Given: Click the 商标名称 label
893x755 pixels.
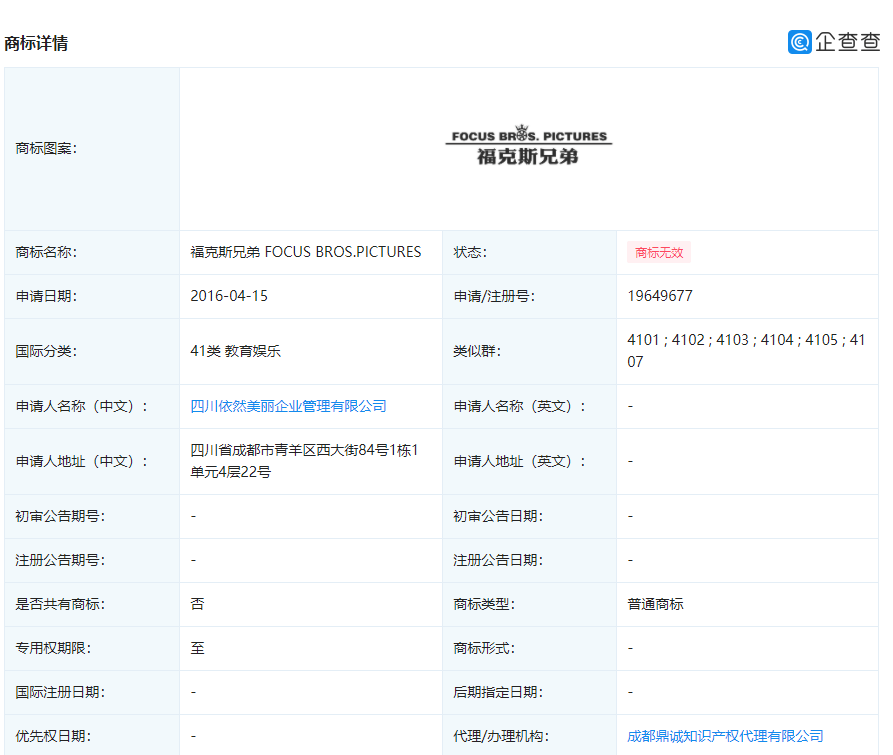Looking at the screenshot, I should pyautogui.click(x=46, y=252).
